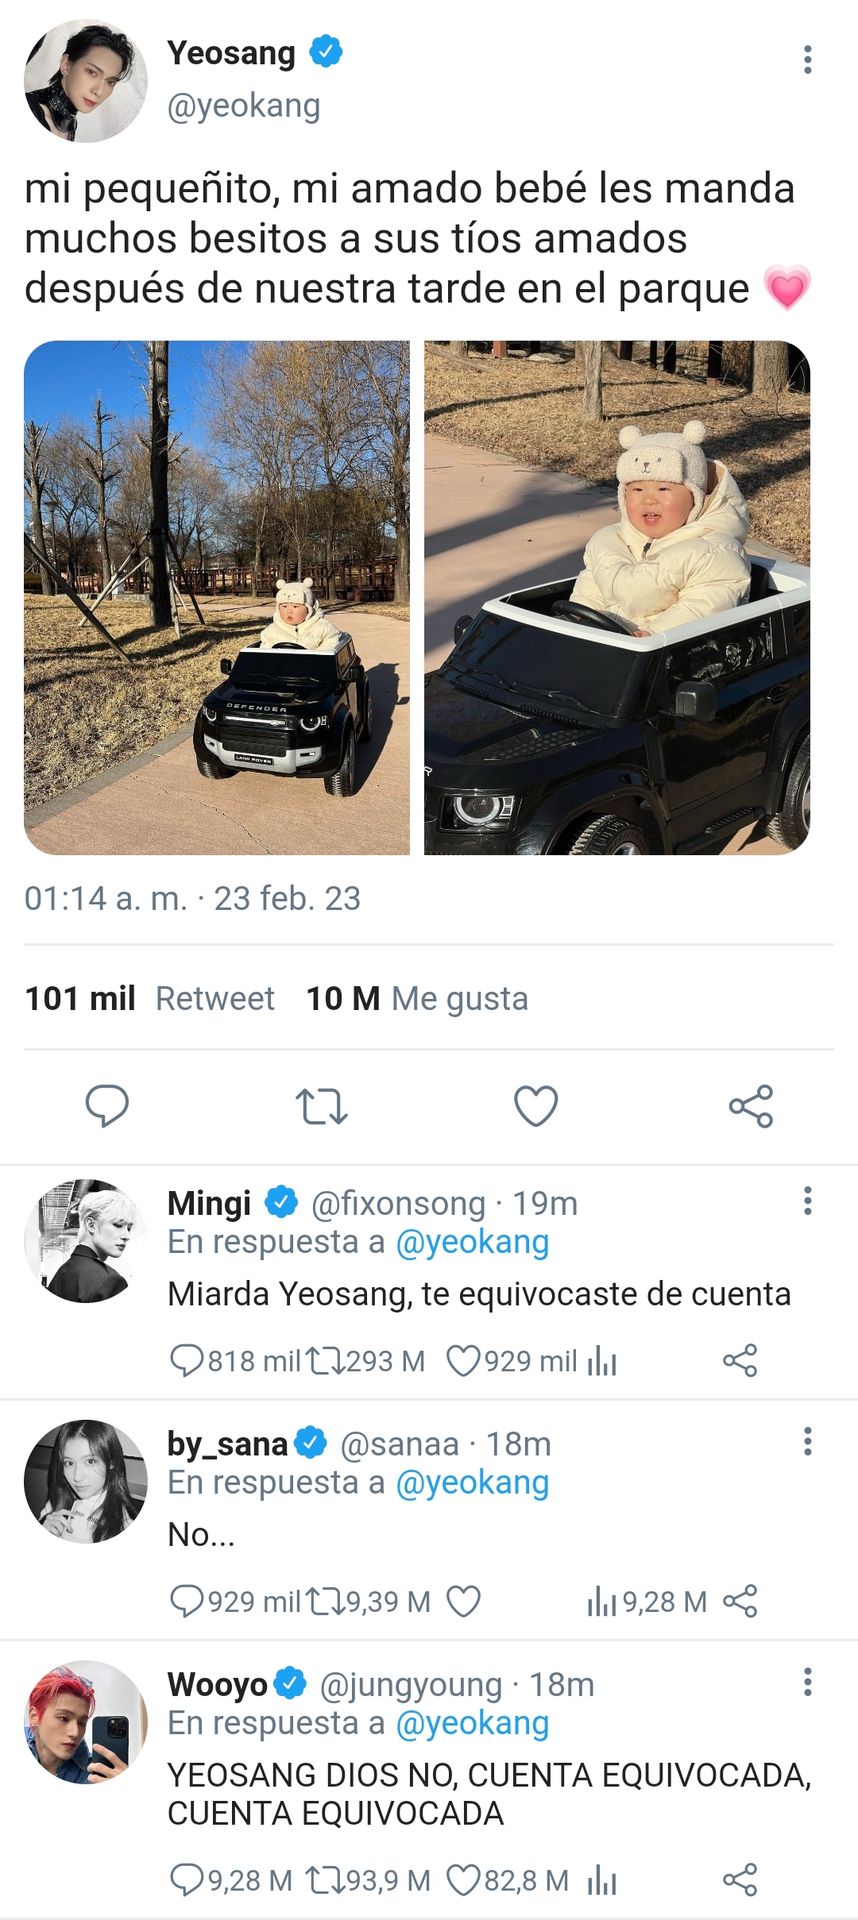Open the three-dot menu on Wooyo's reply
This screenshot has width=858, height=1920.
coord(807,1682)
